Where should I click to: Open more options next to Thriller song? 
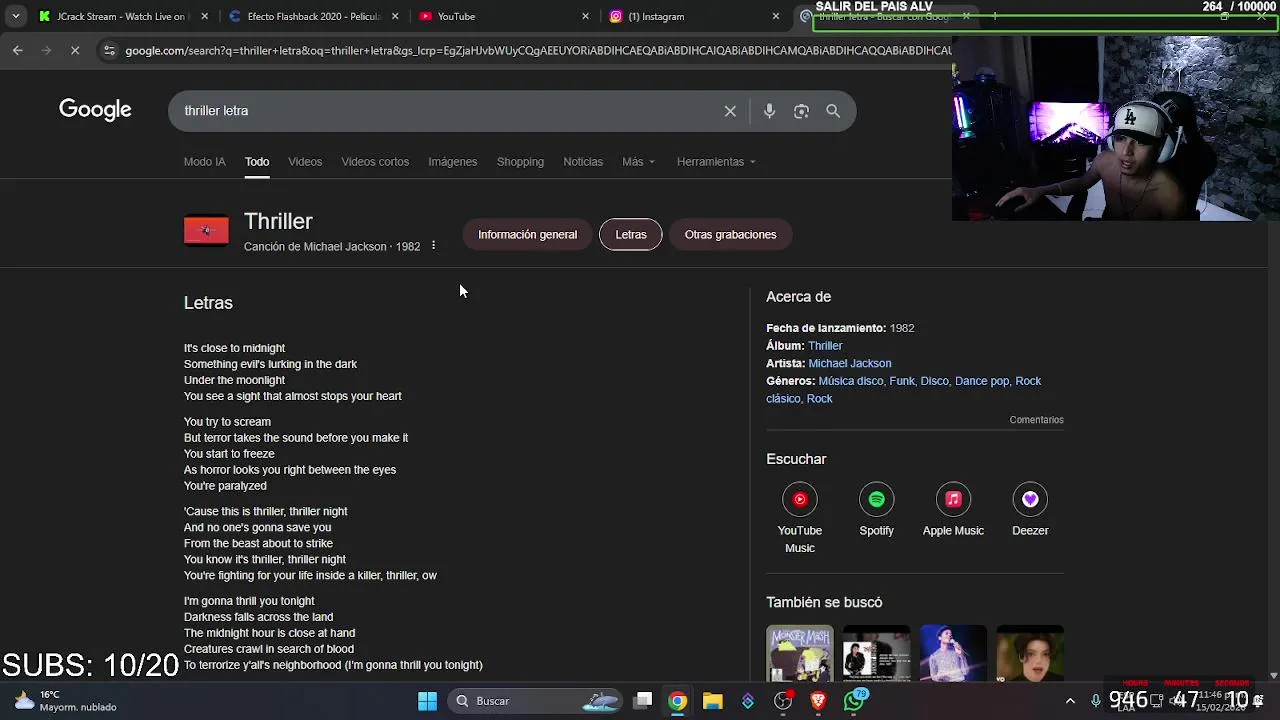(x=433, y=246)
